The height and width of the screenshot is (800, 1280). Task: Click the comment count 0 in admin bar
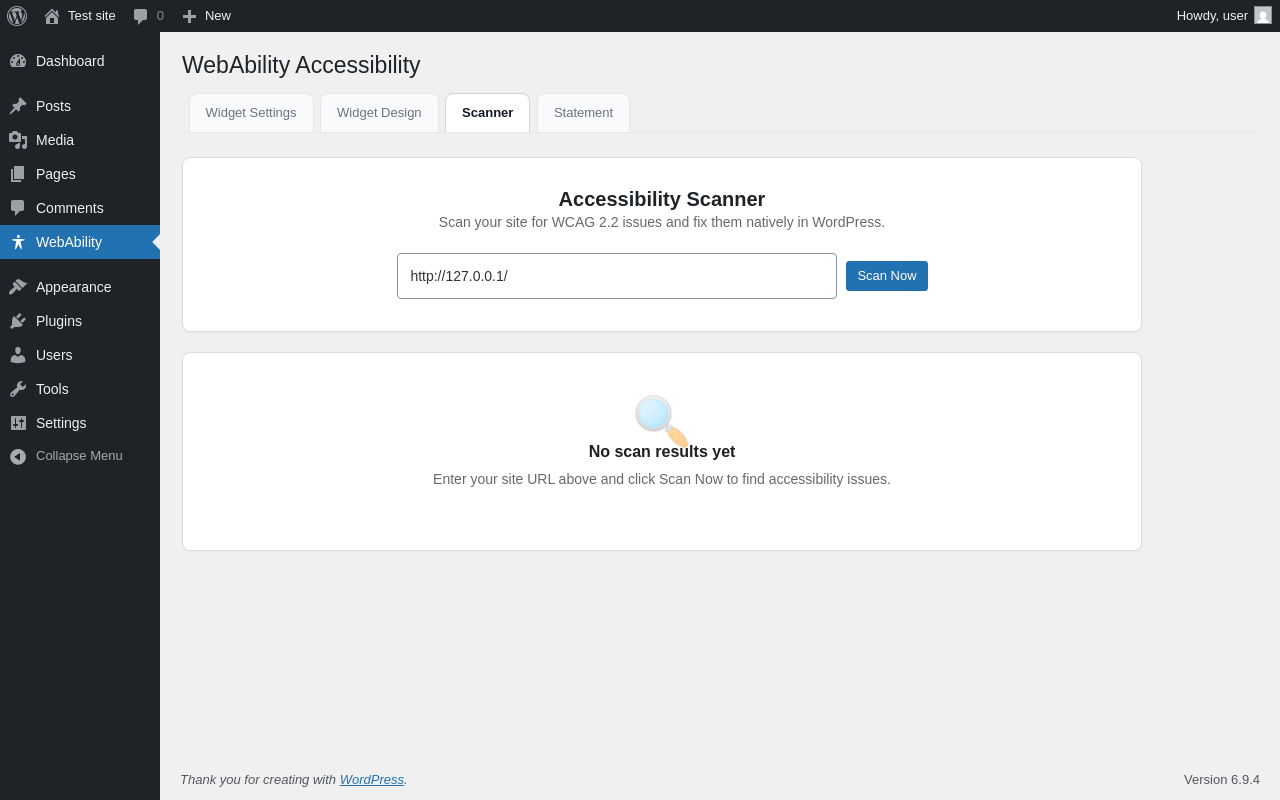pos(160,16)
